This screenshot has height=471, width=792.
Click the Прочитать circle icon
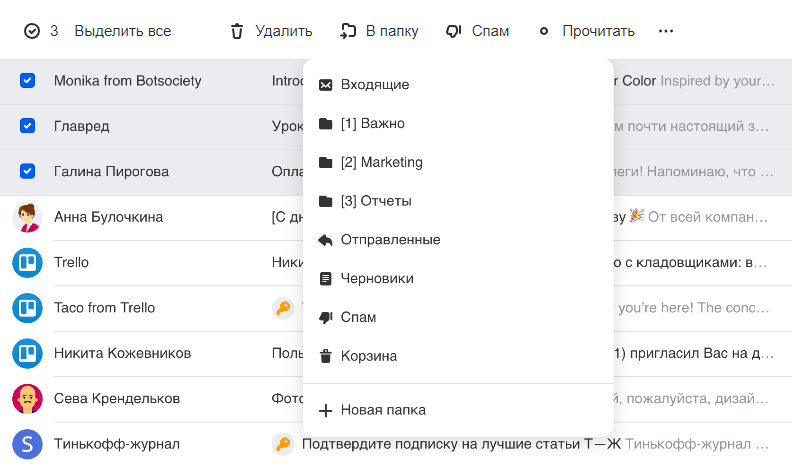coord(544,31)
